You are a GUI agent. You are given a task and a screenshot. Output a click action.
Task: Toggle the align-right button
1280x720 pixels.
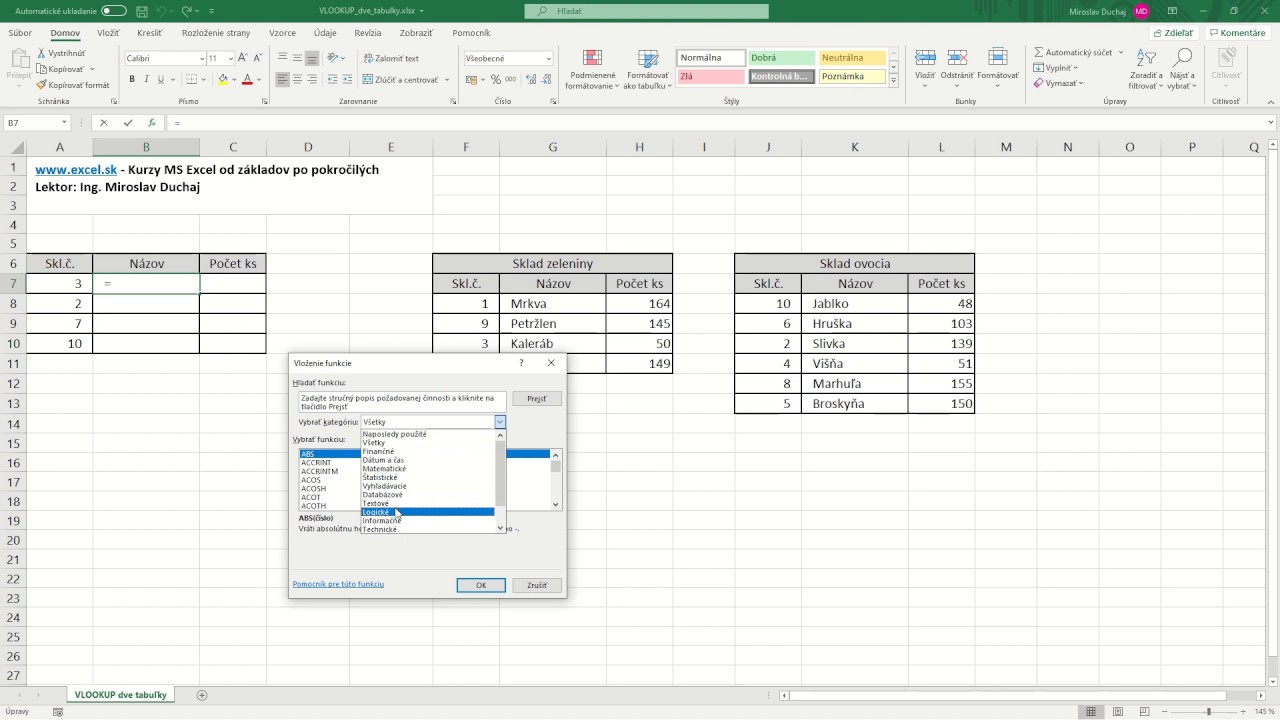313,79
